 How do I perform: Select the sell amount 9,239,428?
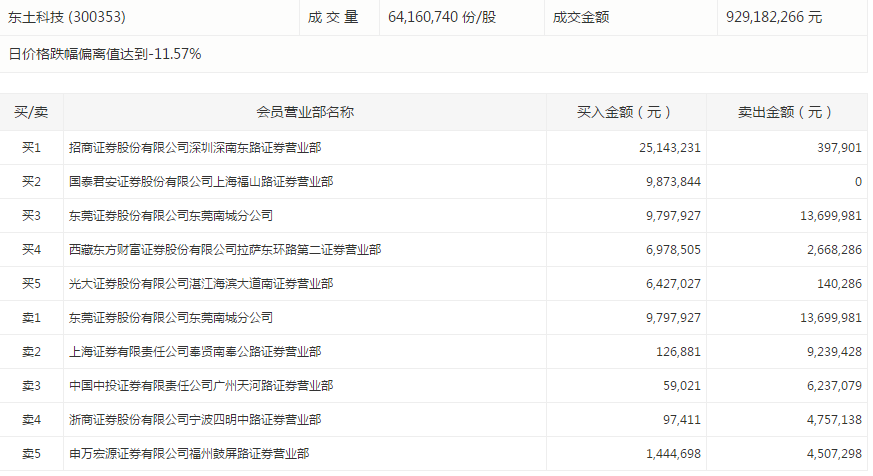[835, 351]
